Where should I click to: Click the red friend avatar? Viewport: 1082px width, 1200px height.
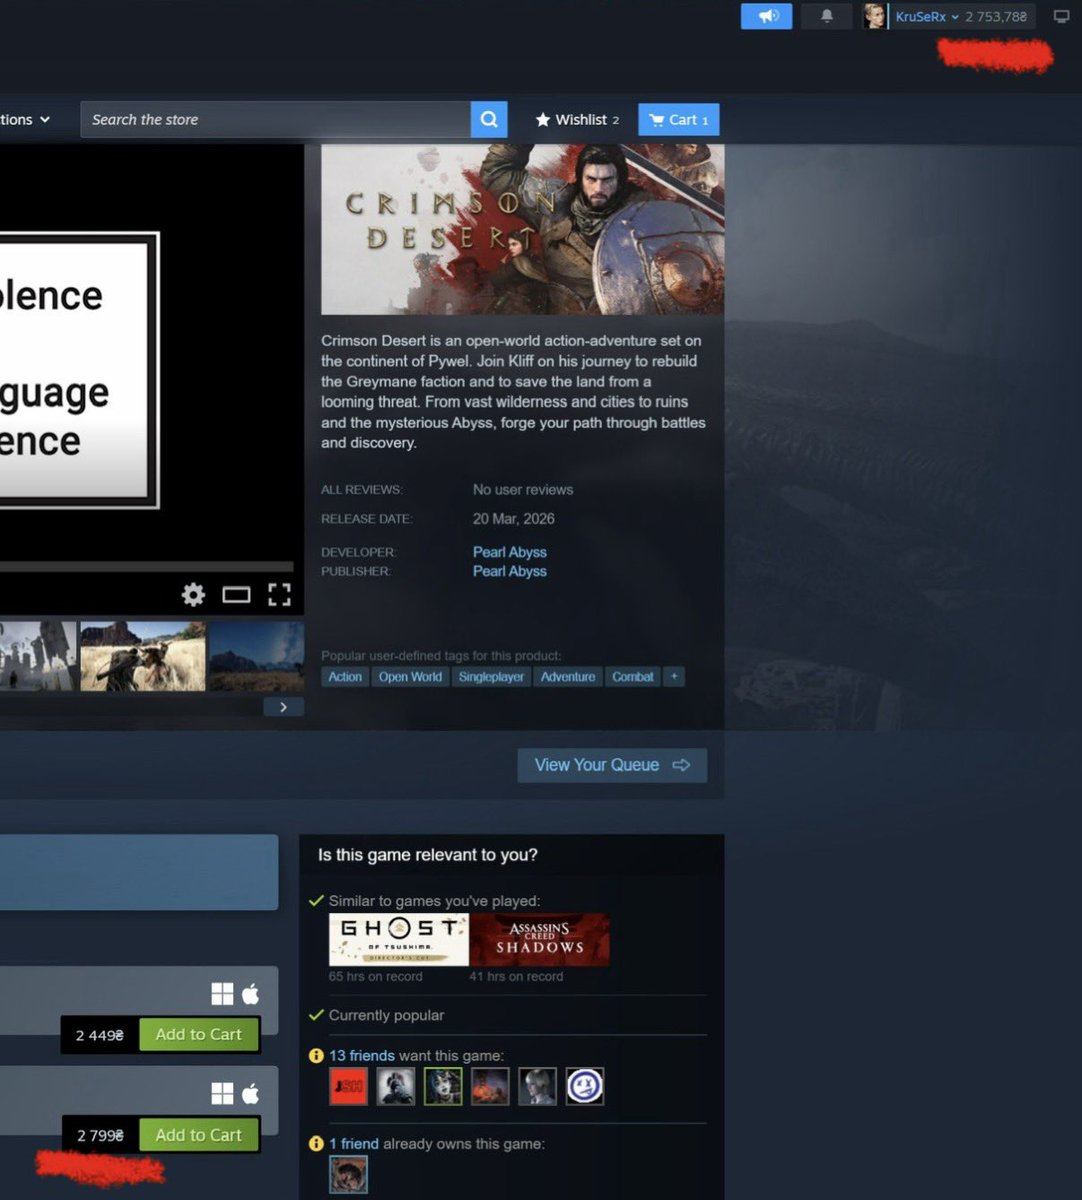(348, 1086)
